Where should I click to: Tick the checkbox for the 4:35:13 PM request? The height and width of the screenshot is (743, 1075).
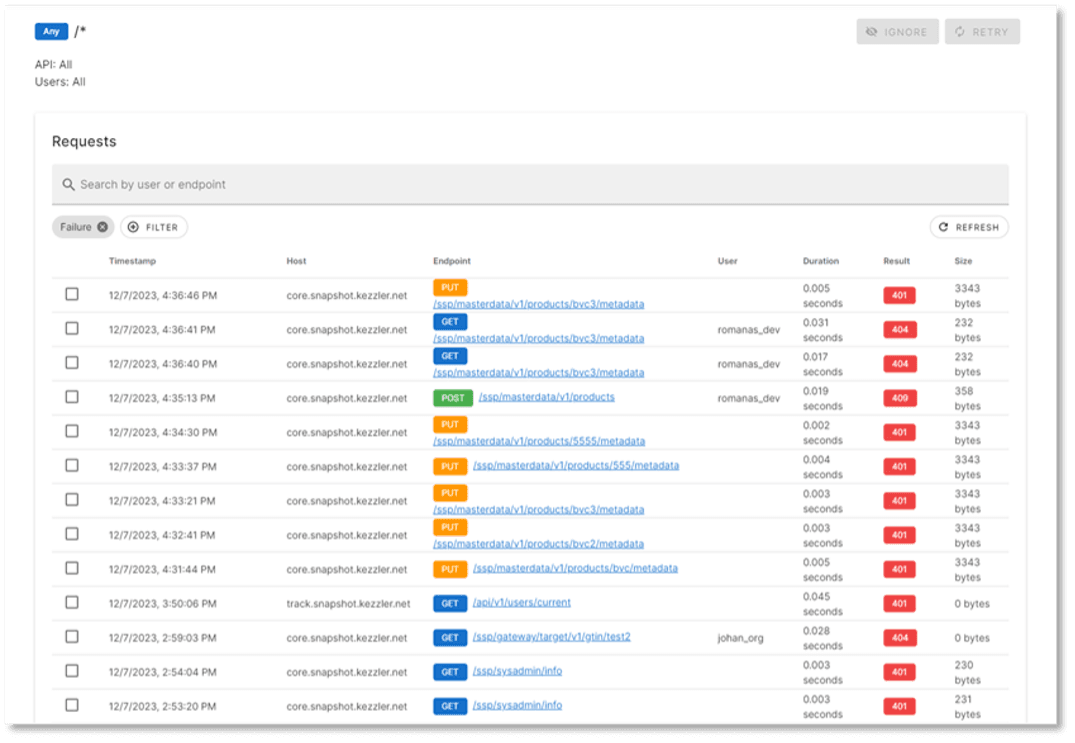72,397
